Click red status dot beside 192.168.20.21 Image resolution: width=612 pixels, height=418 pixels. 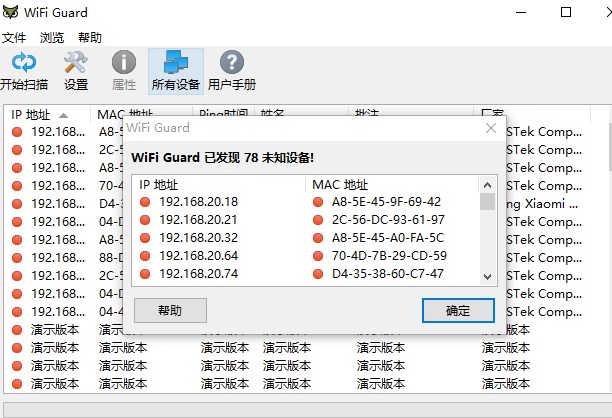pyautogui.click(x=145, y=220)
